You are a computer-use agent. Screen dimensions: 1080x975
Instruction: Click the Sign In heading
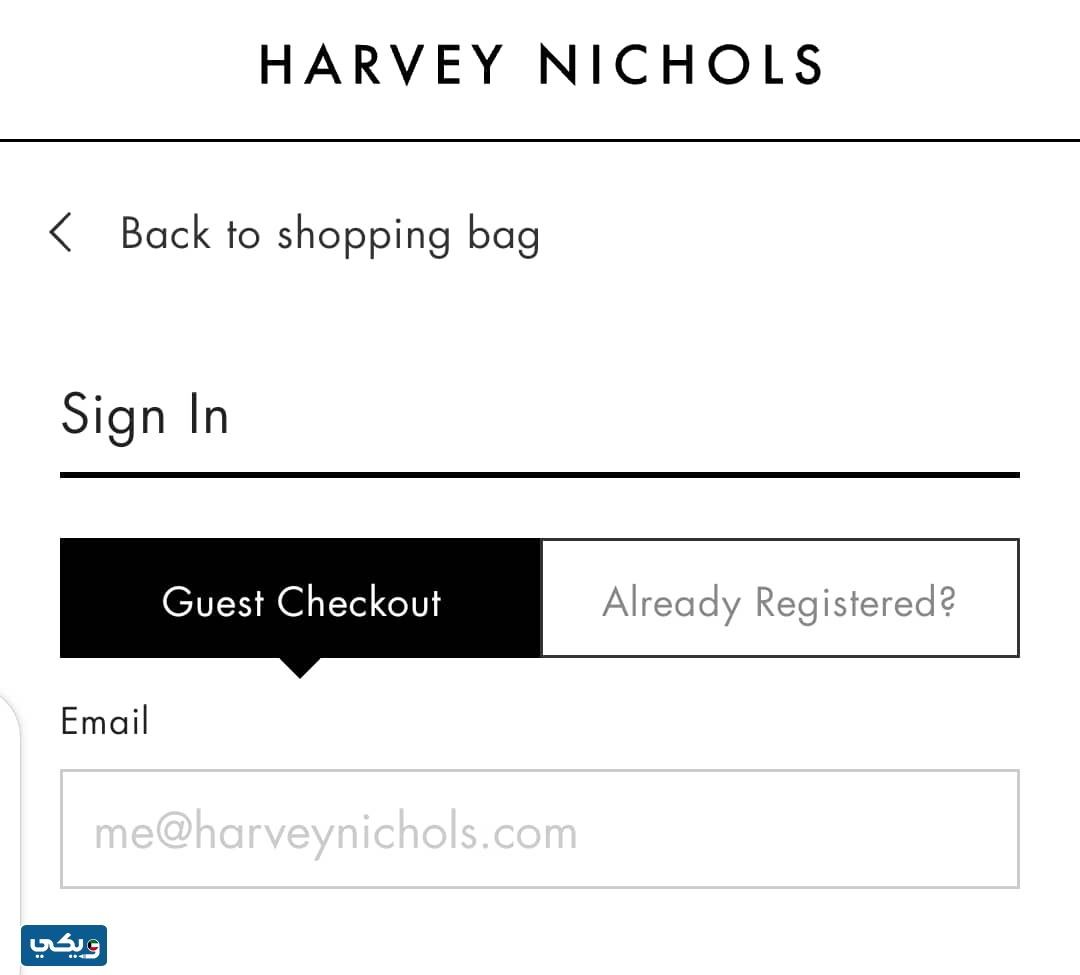coord(145,415)
